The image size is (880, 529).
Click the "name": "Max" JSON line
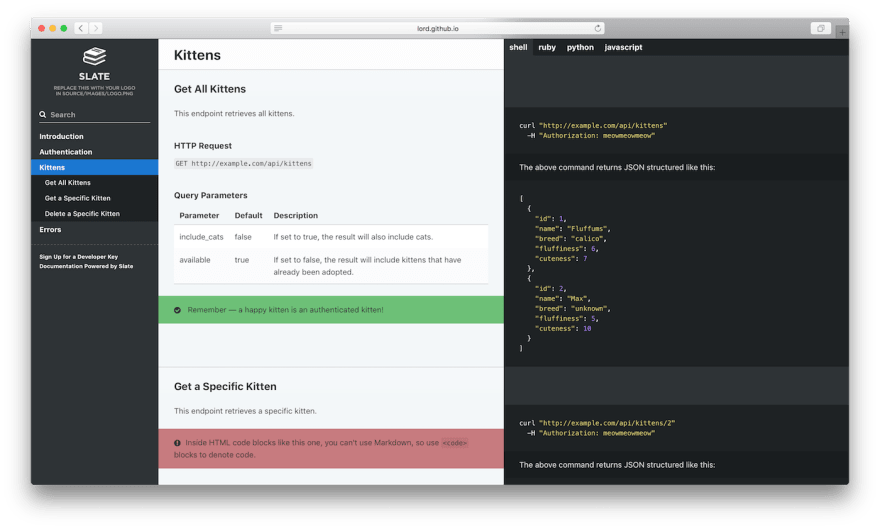coord(562,299)
